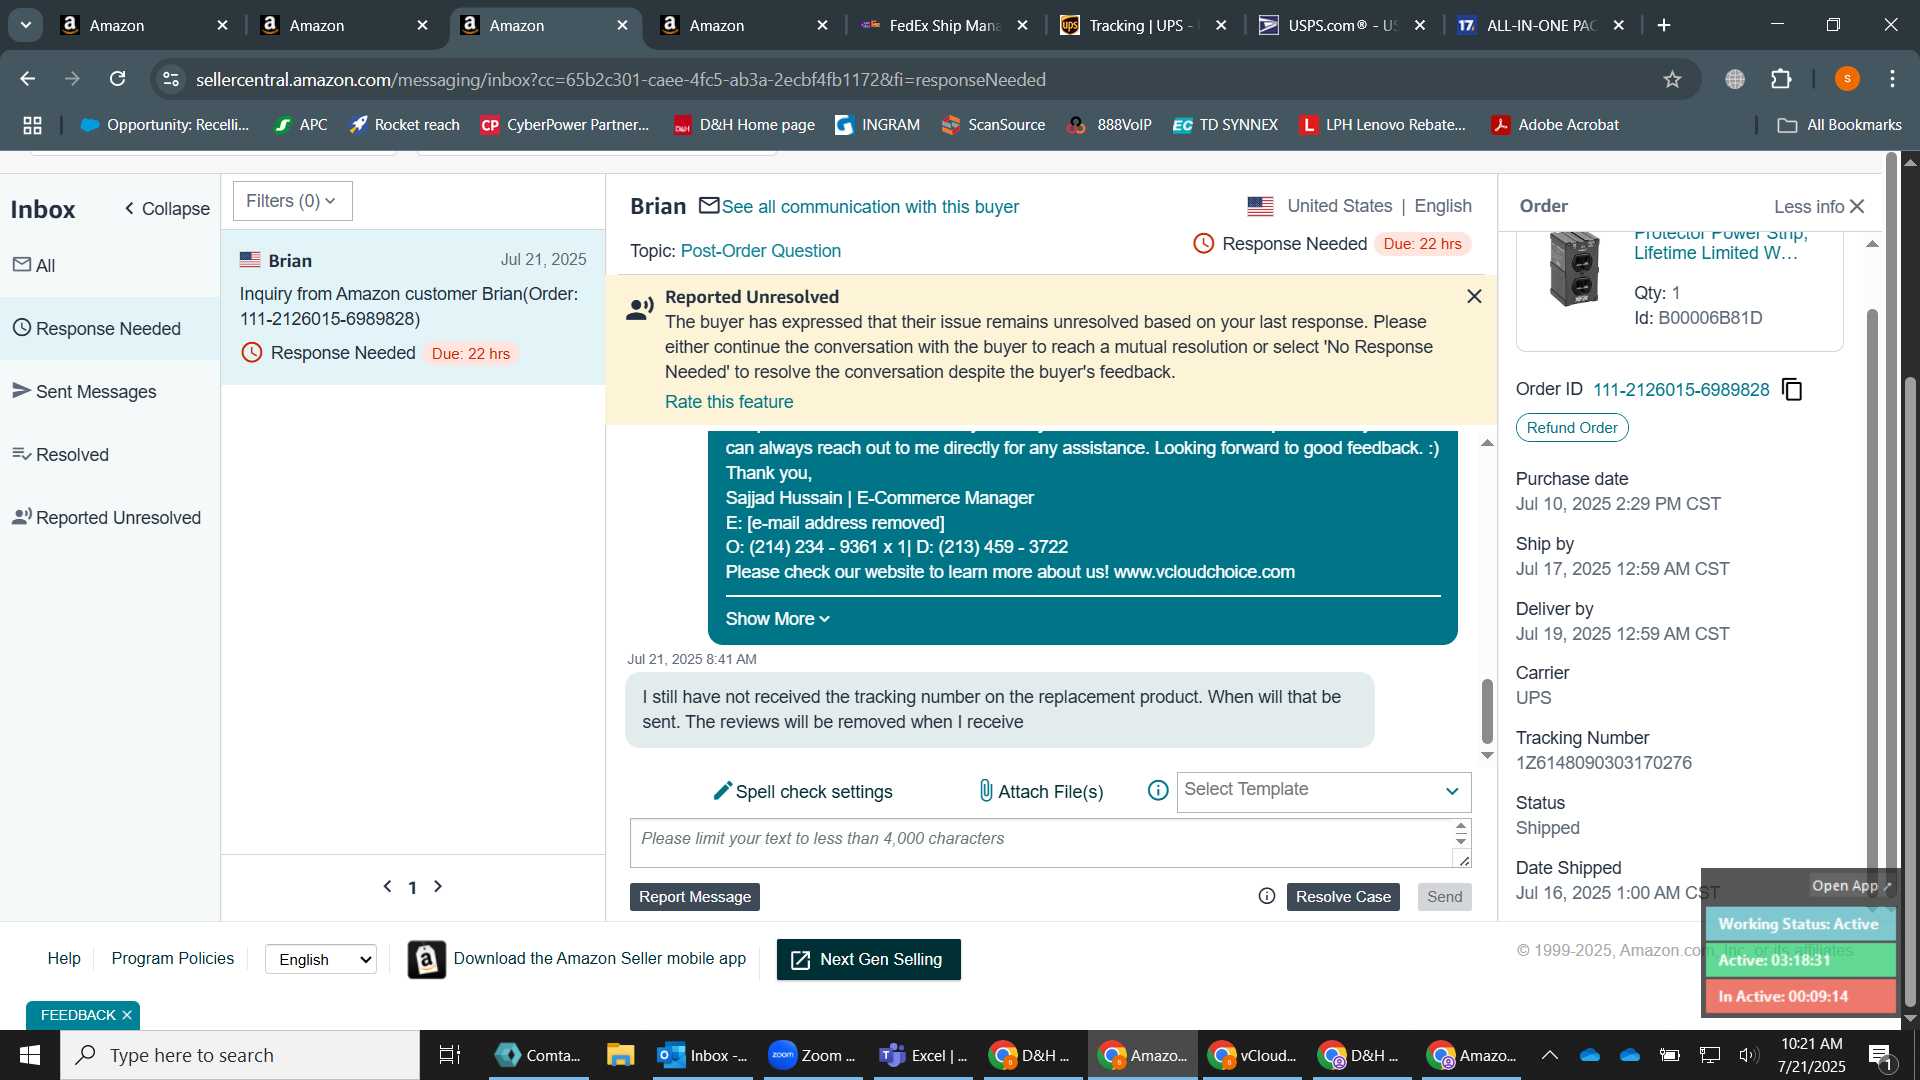This screenshot has height=1080, width=1920.
Task: Click the Next Gen Selling button
Action: pyautogui.click(x=868, y=959)
